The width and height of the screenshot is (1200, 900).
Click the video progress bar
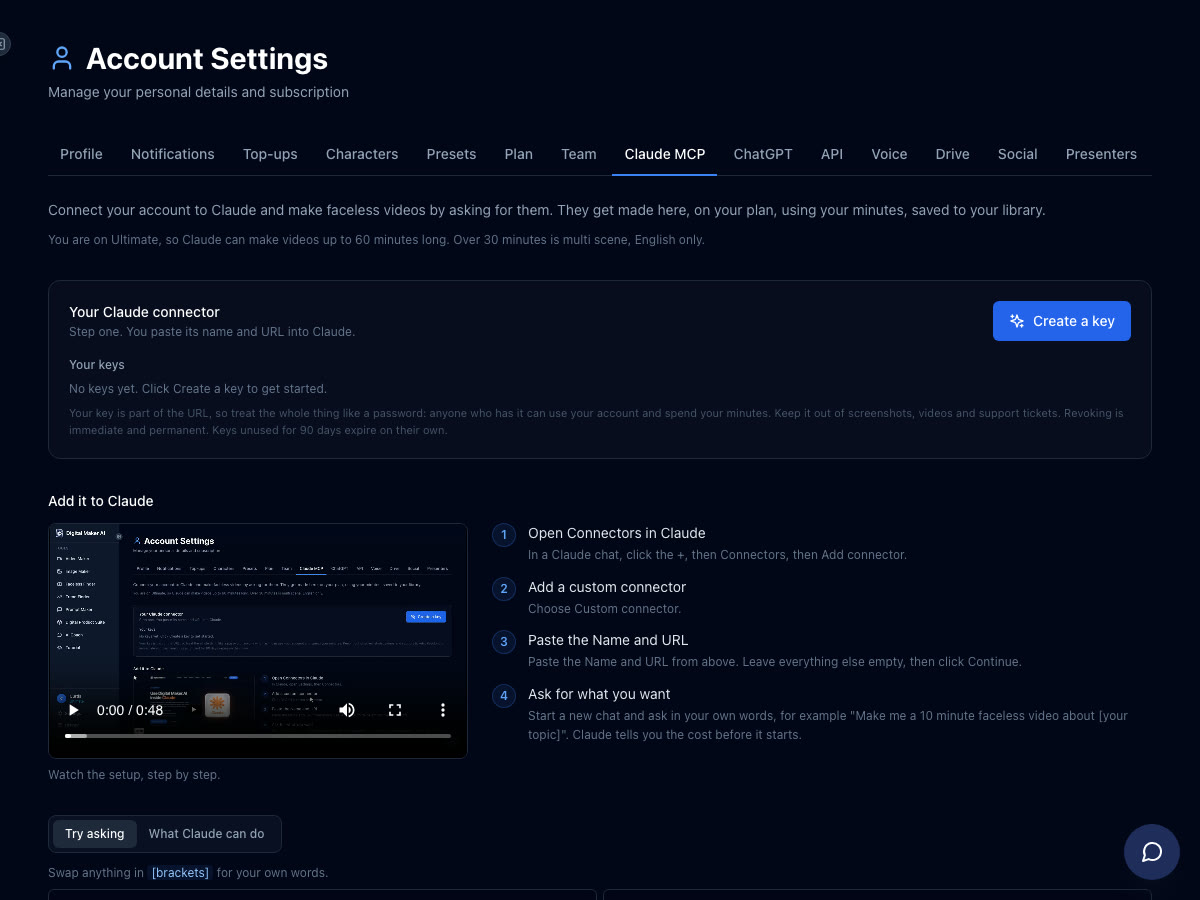pyautogui.click(x=258, y=736)
